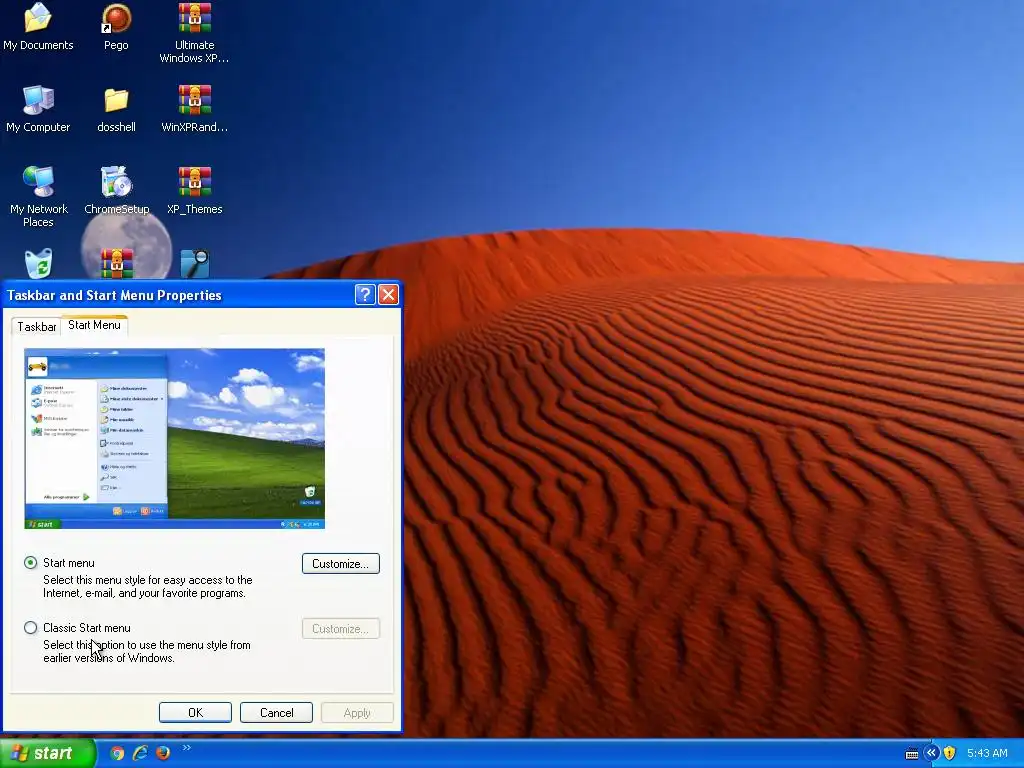
Task: Show hidden tray icons with the arrow
Action: 931,753
